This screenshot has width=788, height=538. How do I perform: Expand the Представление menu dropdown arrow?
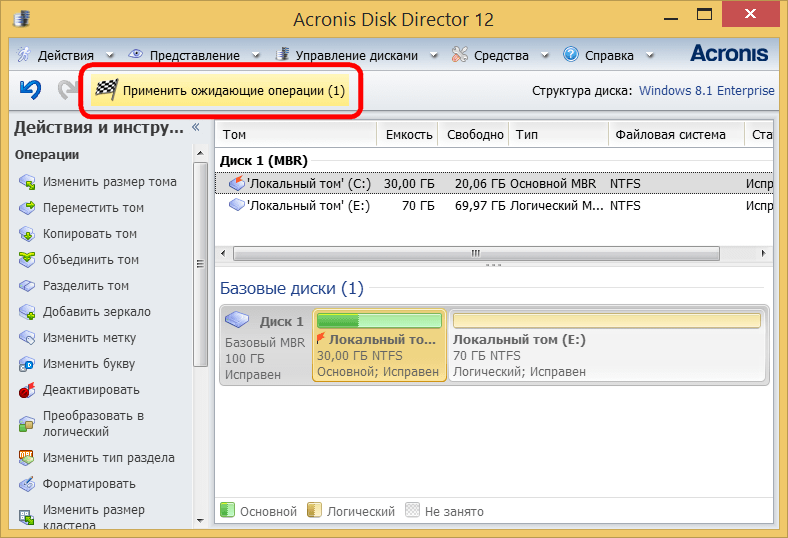[x=256, y=56]
